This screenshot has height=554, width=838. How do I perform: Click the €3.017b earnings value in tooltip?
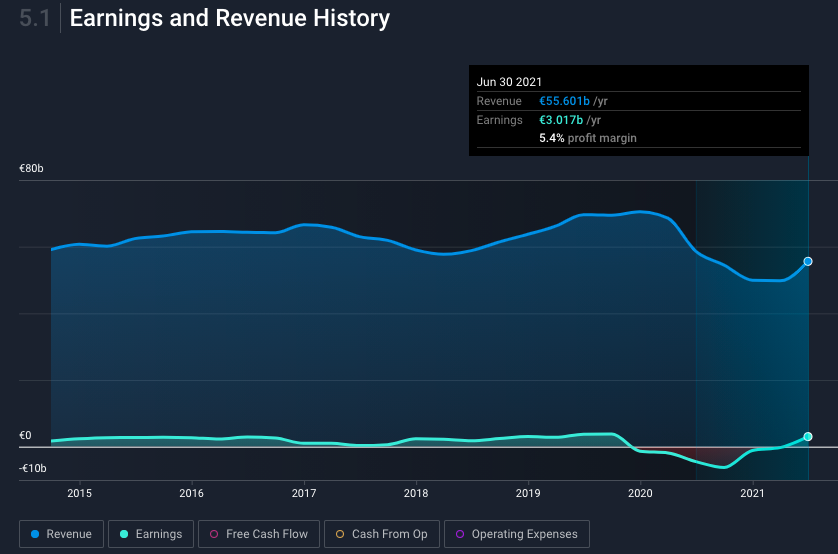(x=561, y=120)
